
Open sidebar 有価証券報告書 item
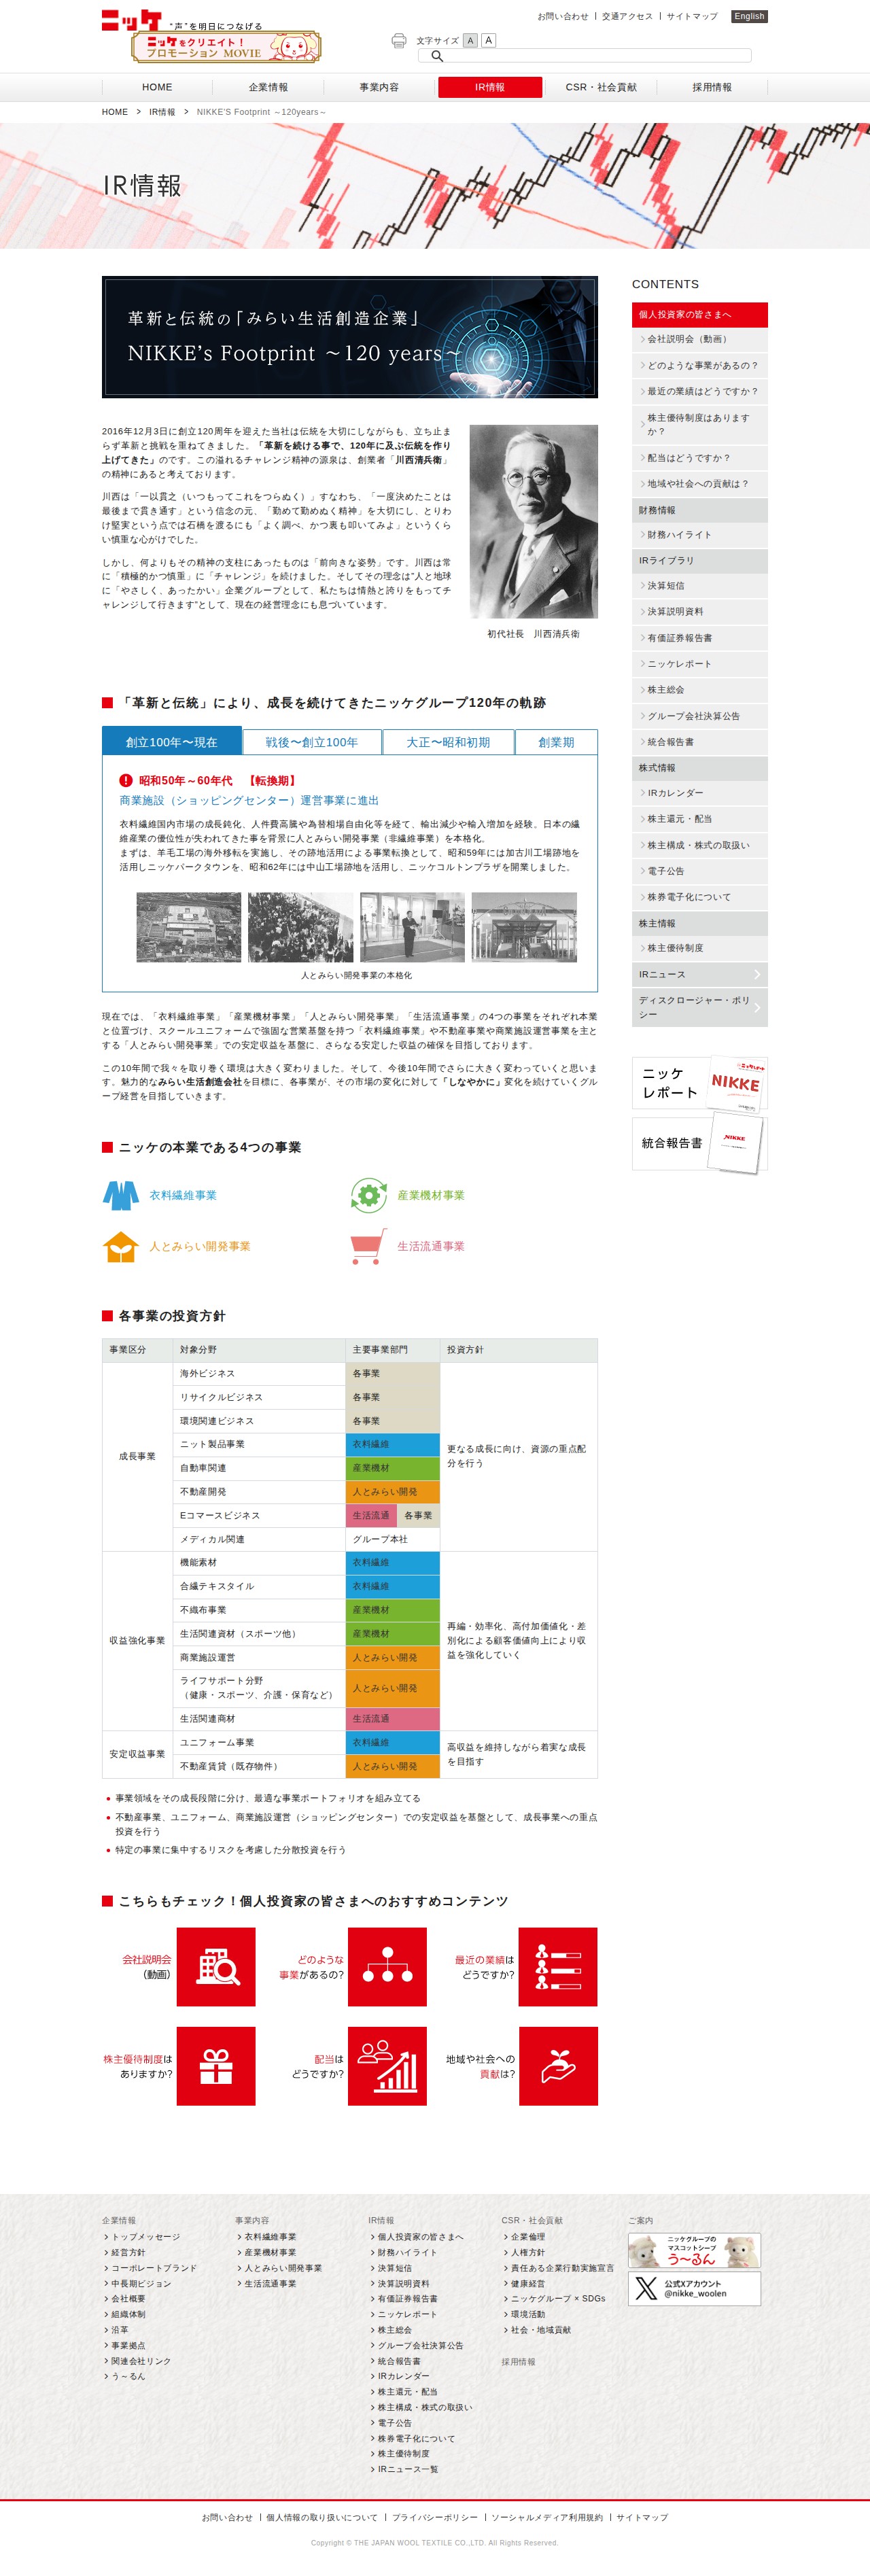pos(700,638)
